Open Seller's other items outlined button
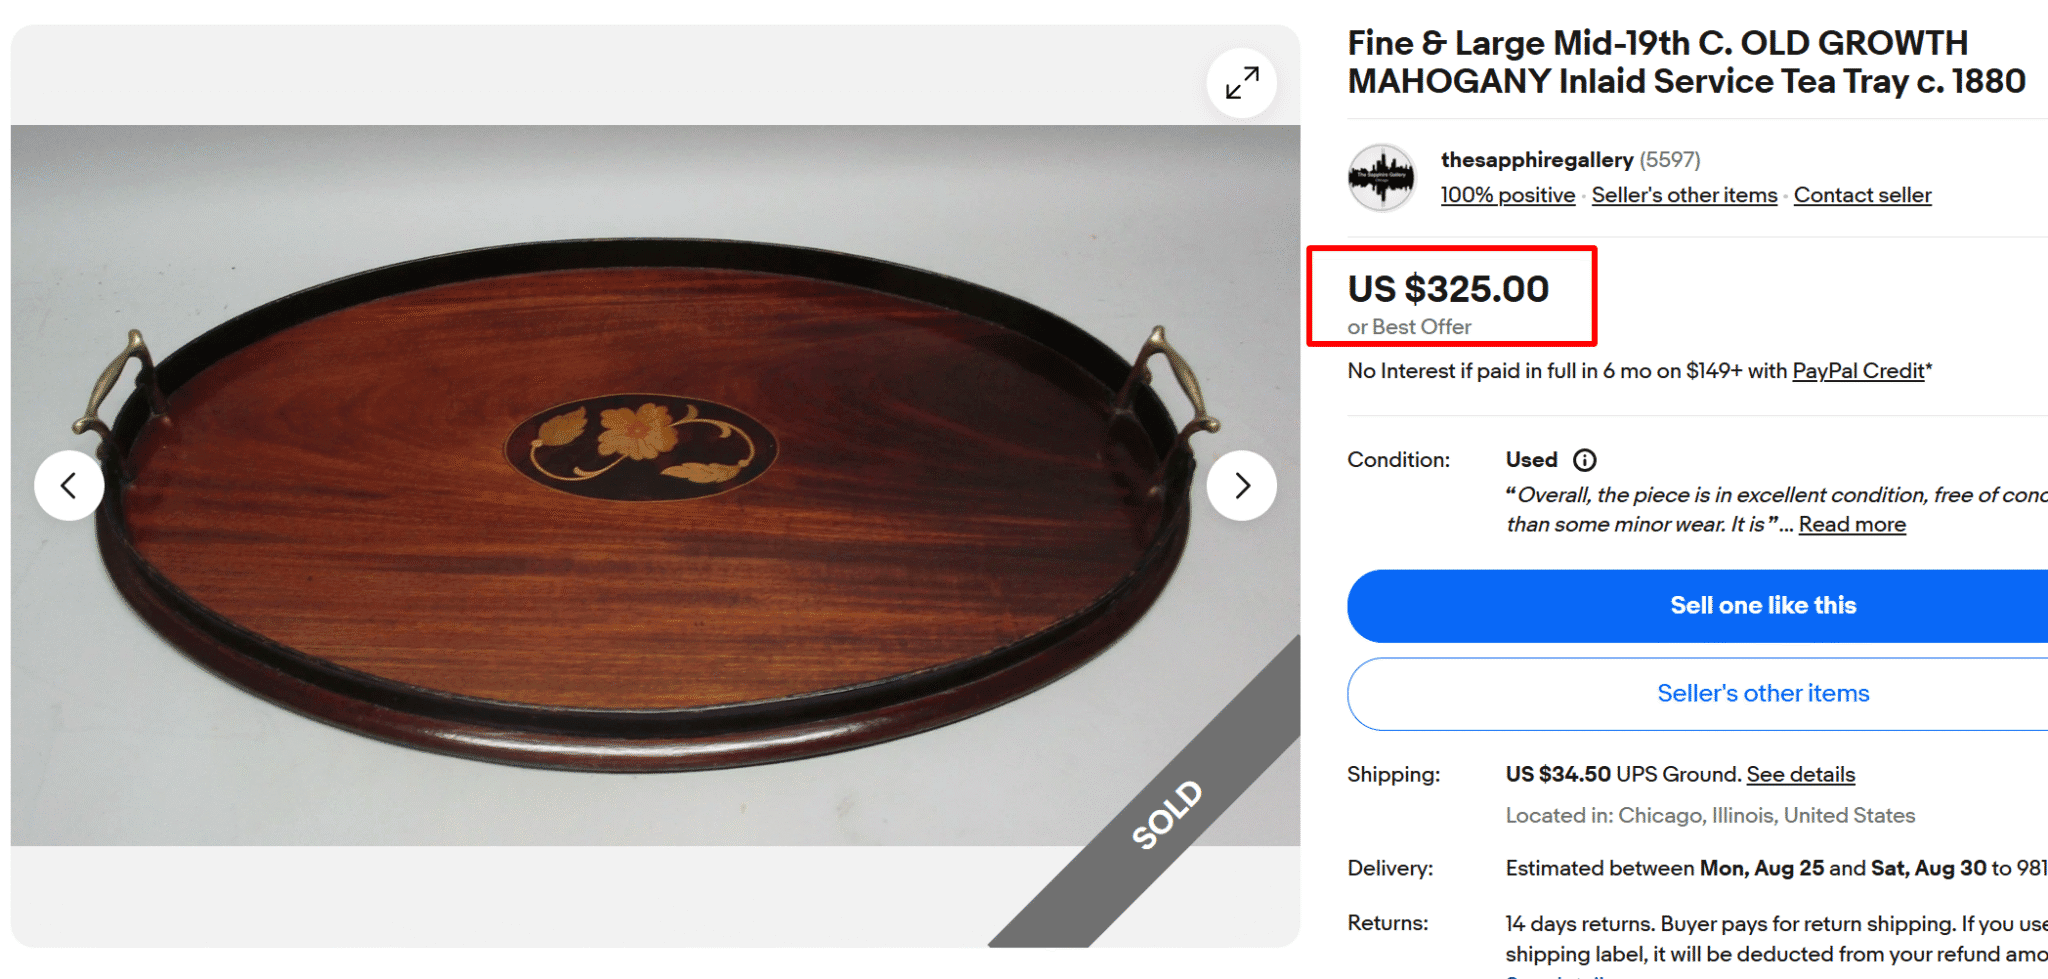Viewport: 2048px width, 979px height. pos(1762,693)
